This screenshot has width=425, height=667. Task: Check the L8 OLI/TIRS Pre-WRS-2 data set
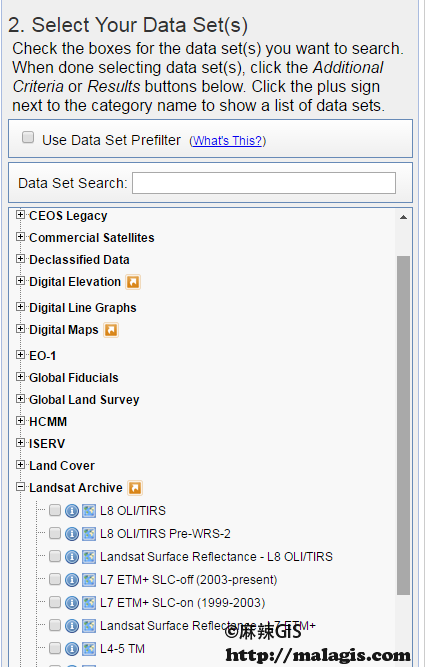pyautogui.click(x=55, y=533)
